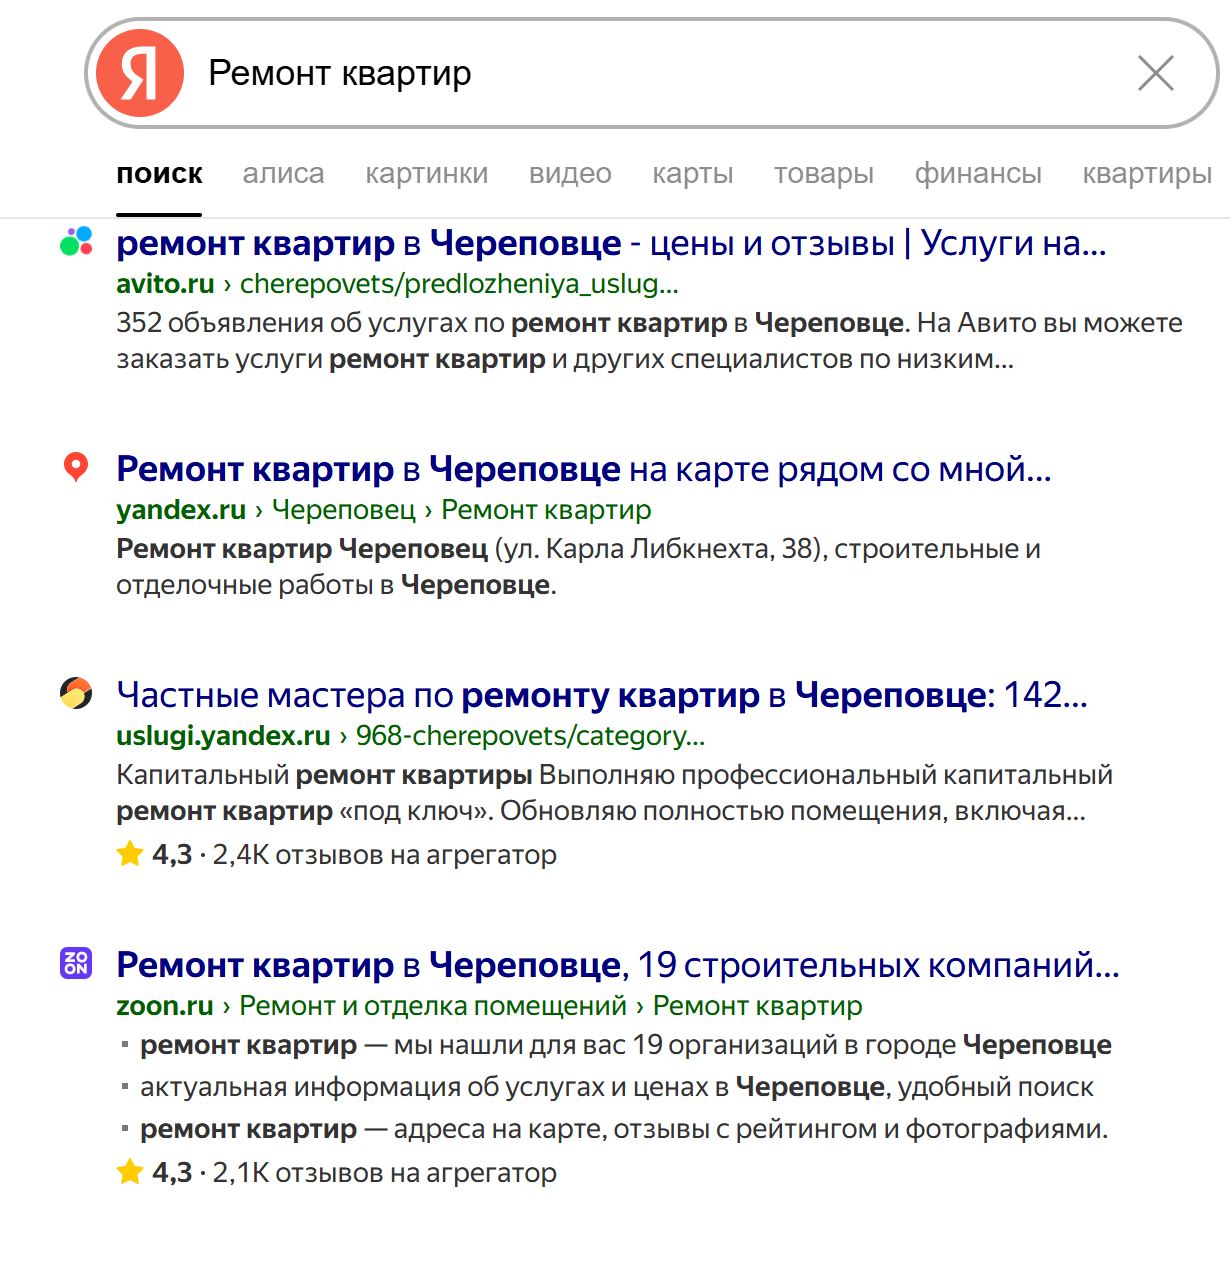This screenshot has width=1230, height=1263.
Task: Clear the search query with X
Action: [x=1156, y=73]
